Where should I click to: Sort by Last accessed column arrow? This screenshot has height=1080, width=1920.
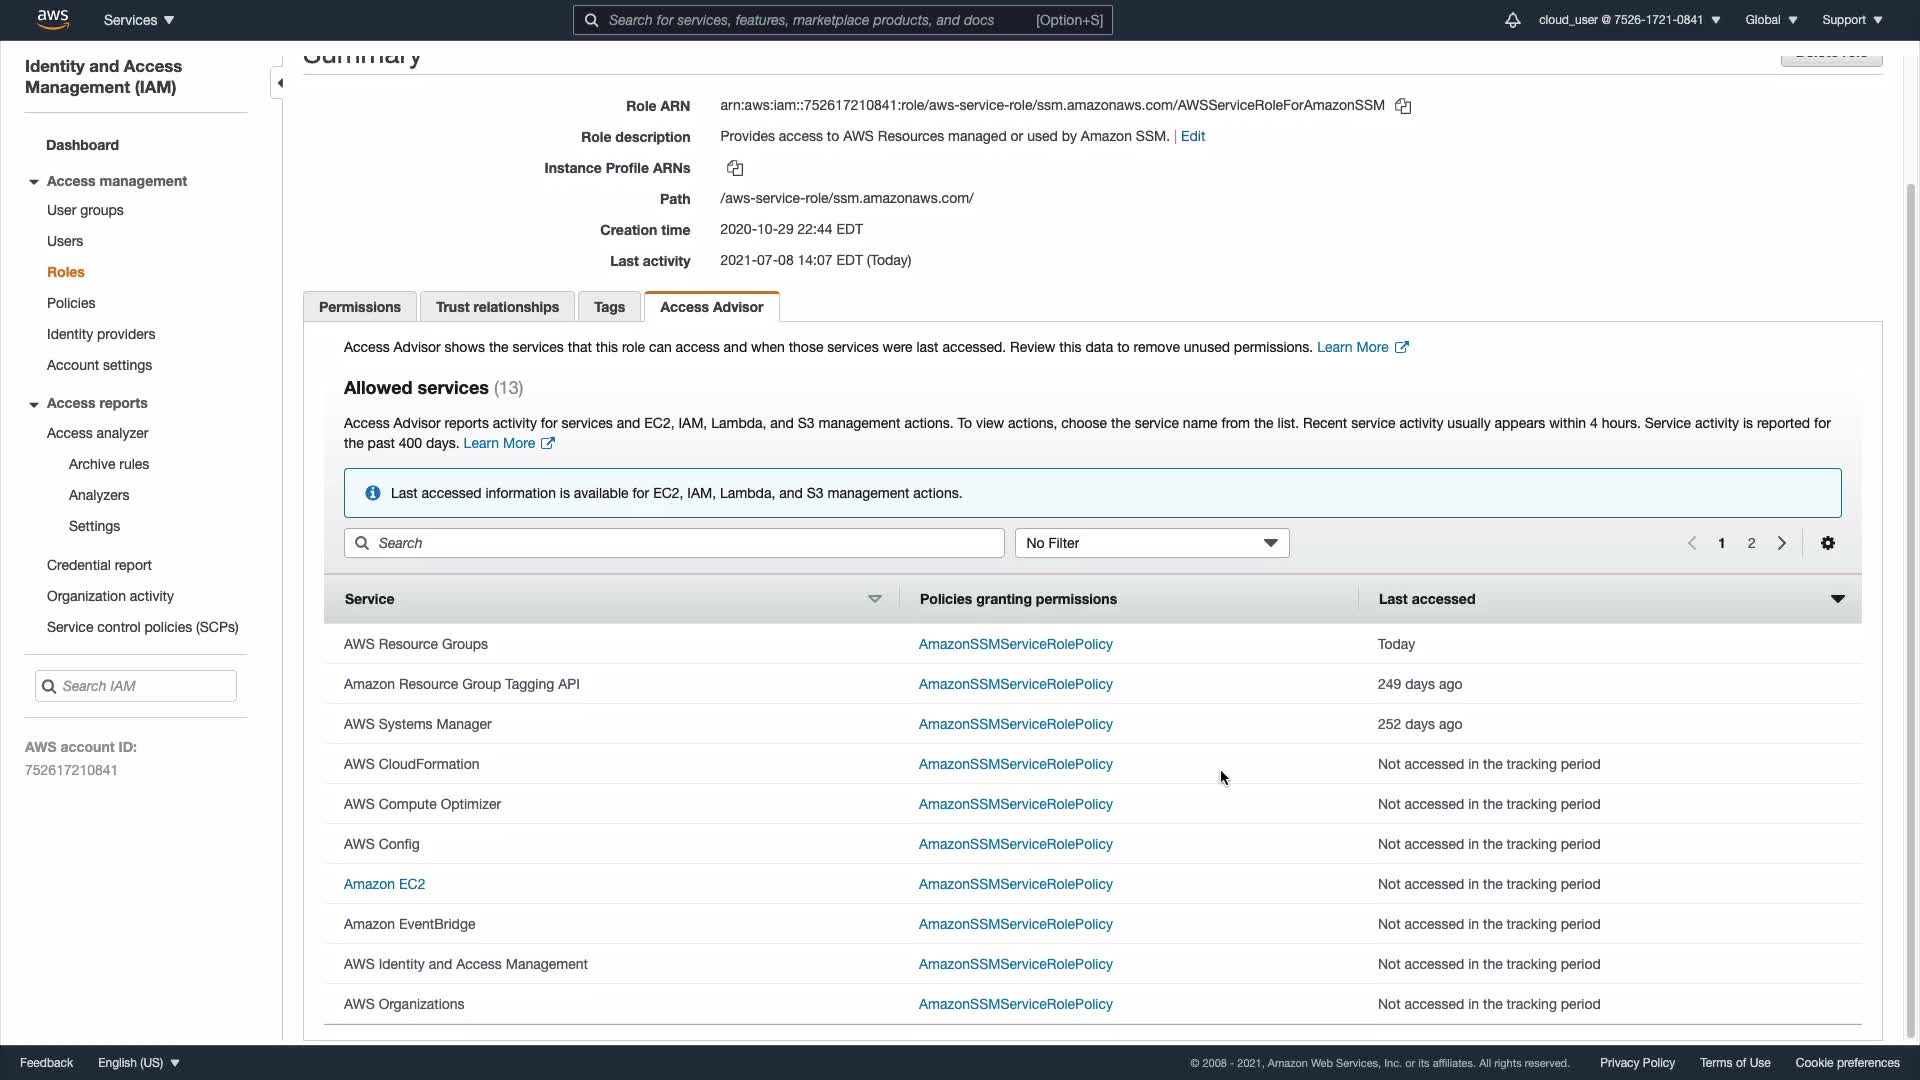click(x=1837, y=599)
